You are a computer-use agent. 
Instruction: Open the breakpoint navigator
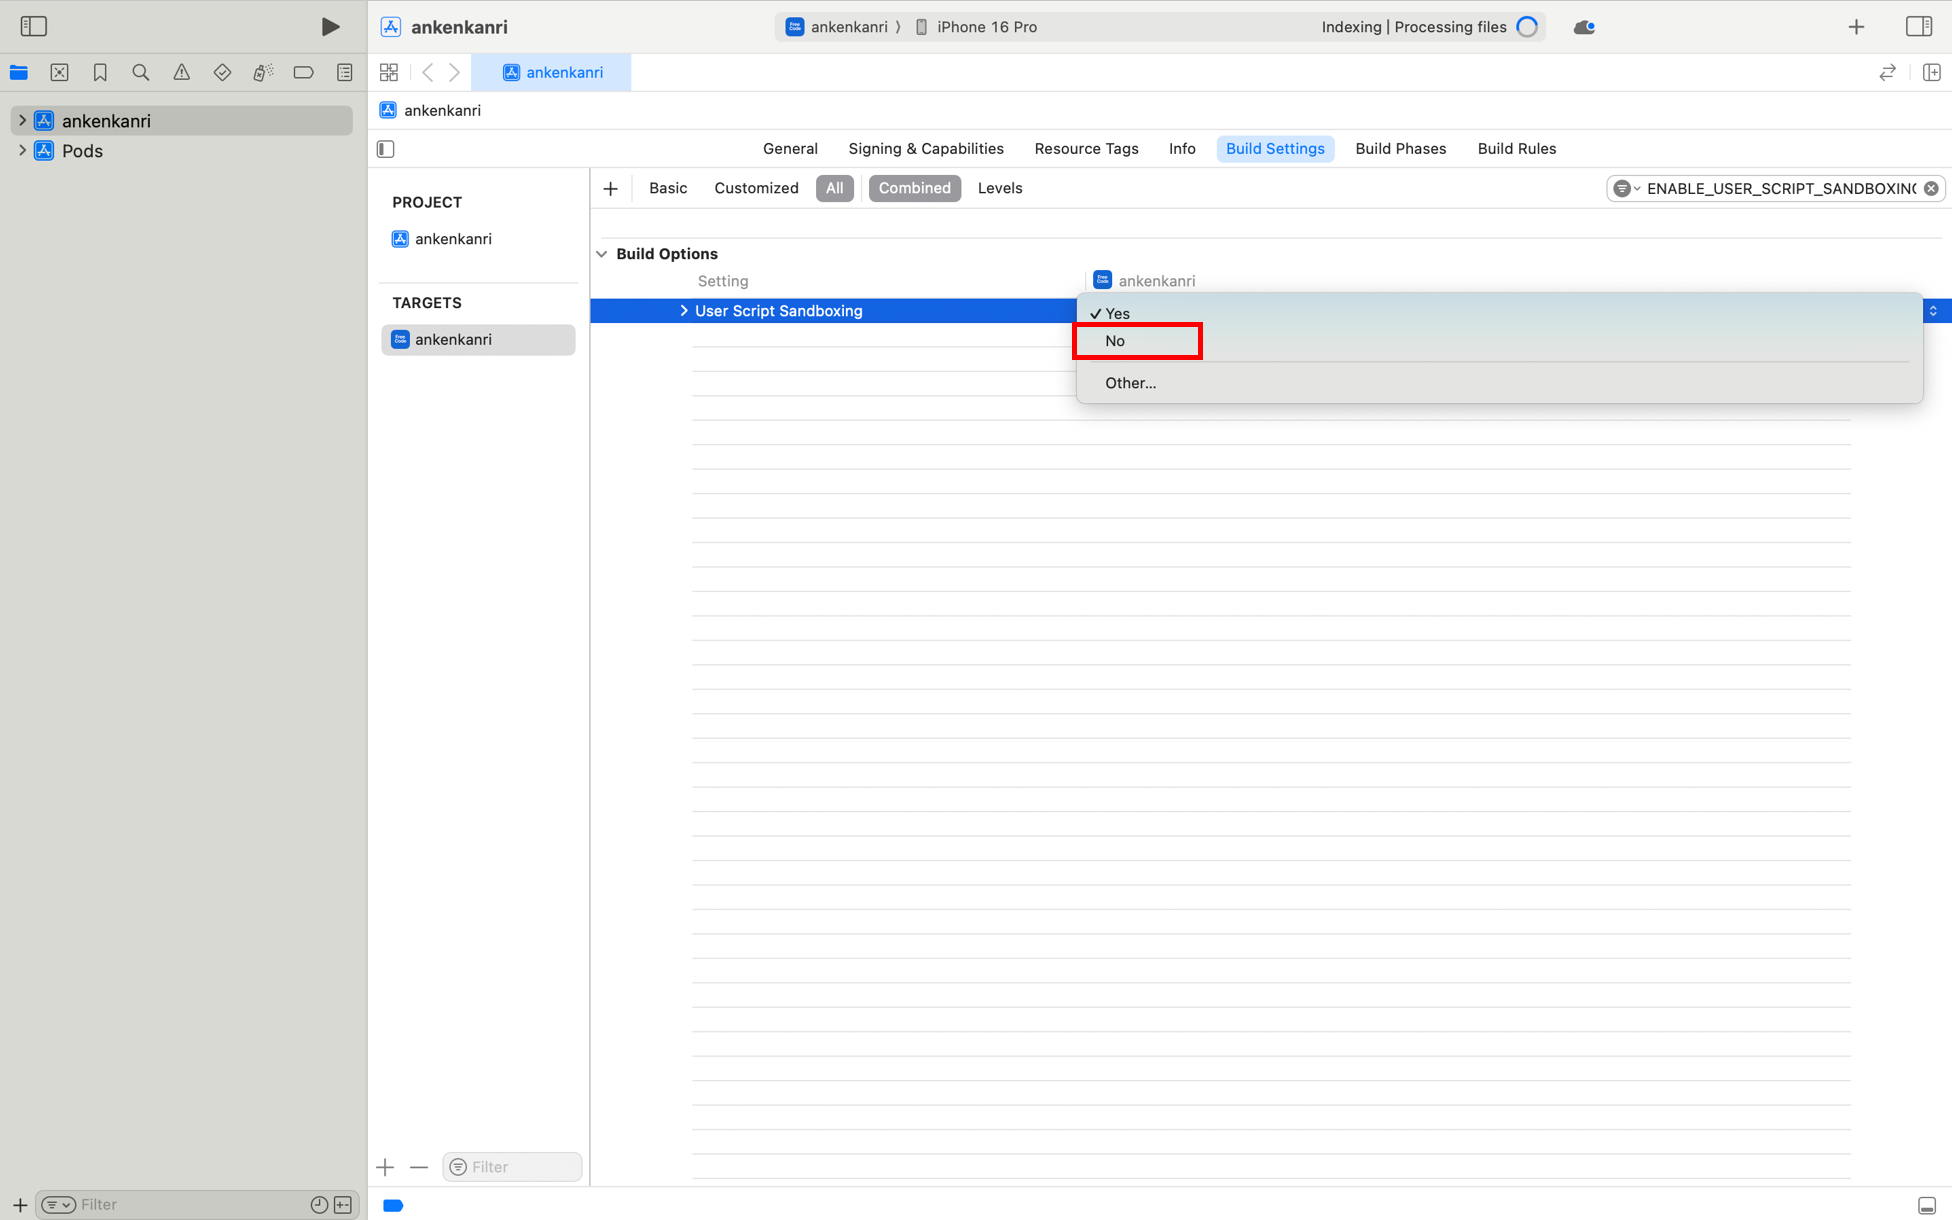tap(303, 72)
